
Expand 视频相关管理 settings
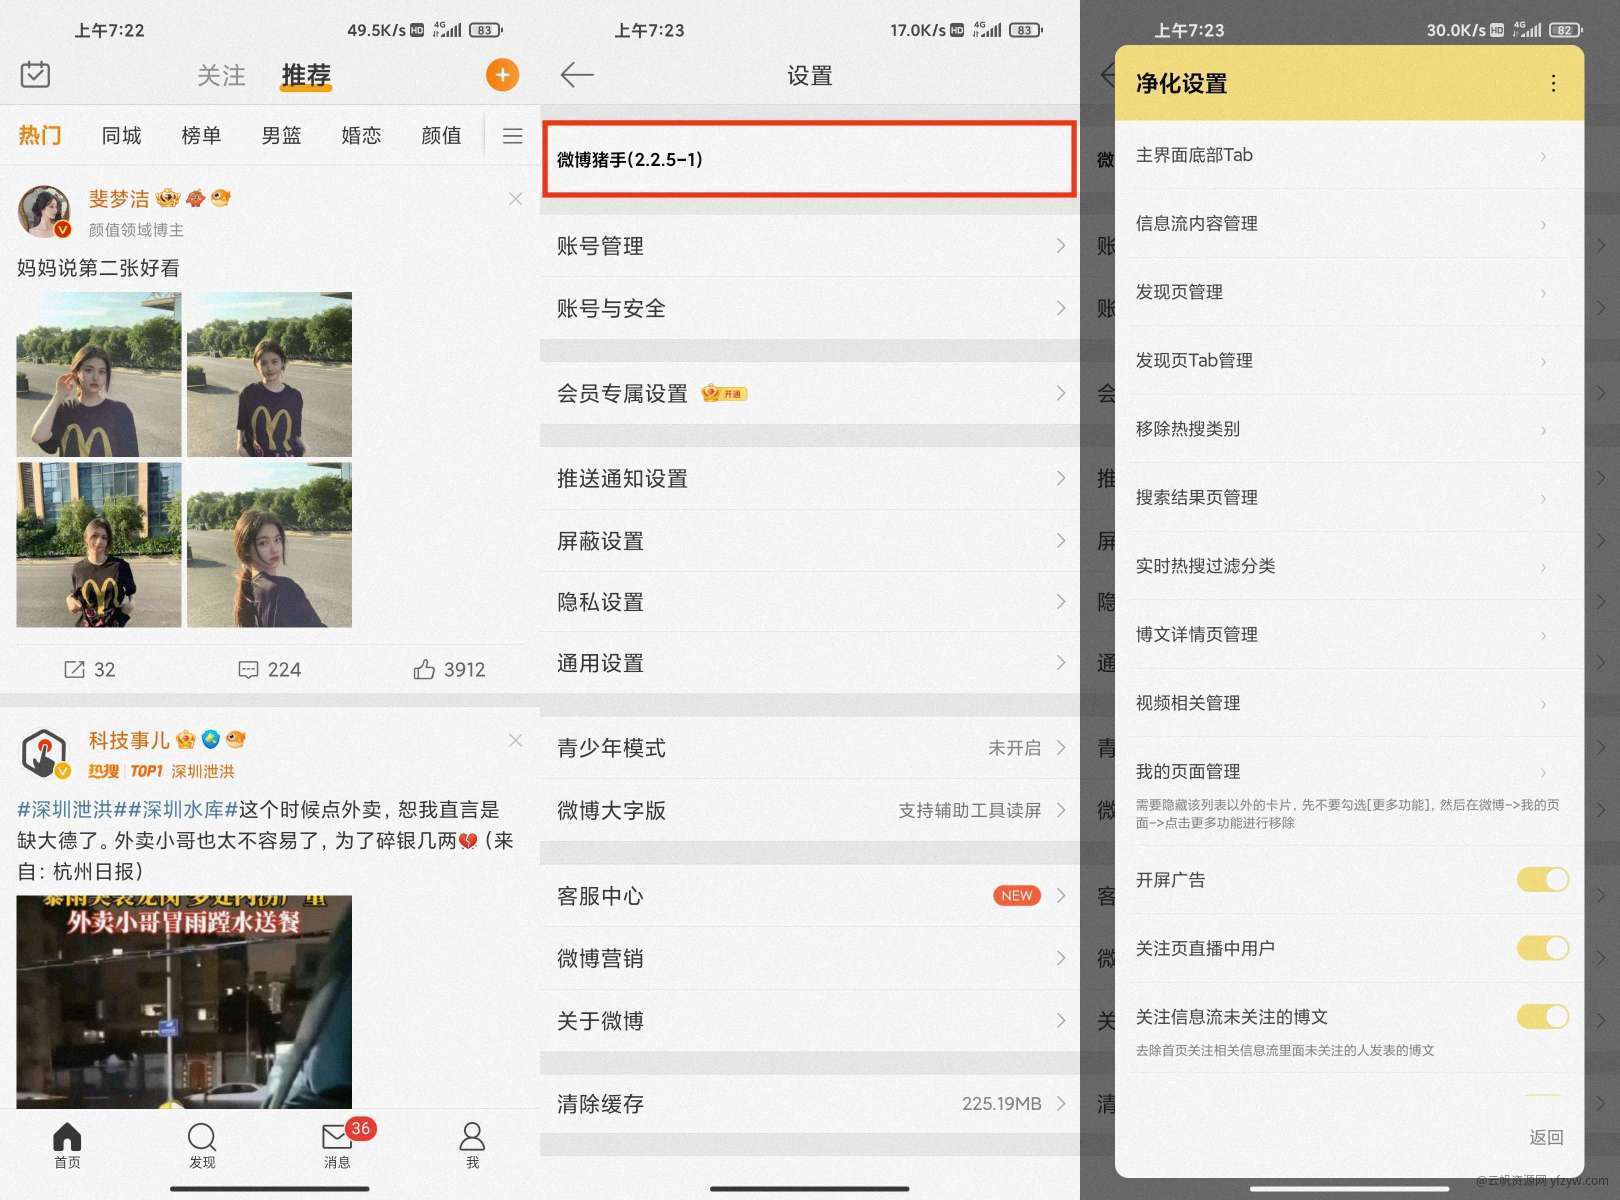1349,703
